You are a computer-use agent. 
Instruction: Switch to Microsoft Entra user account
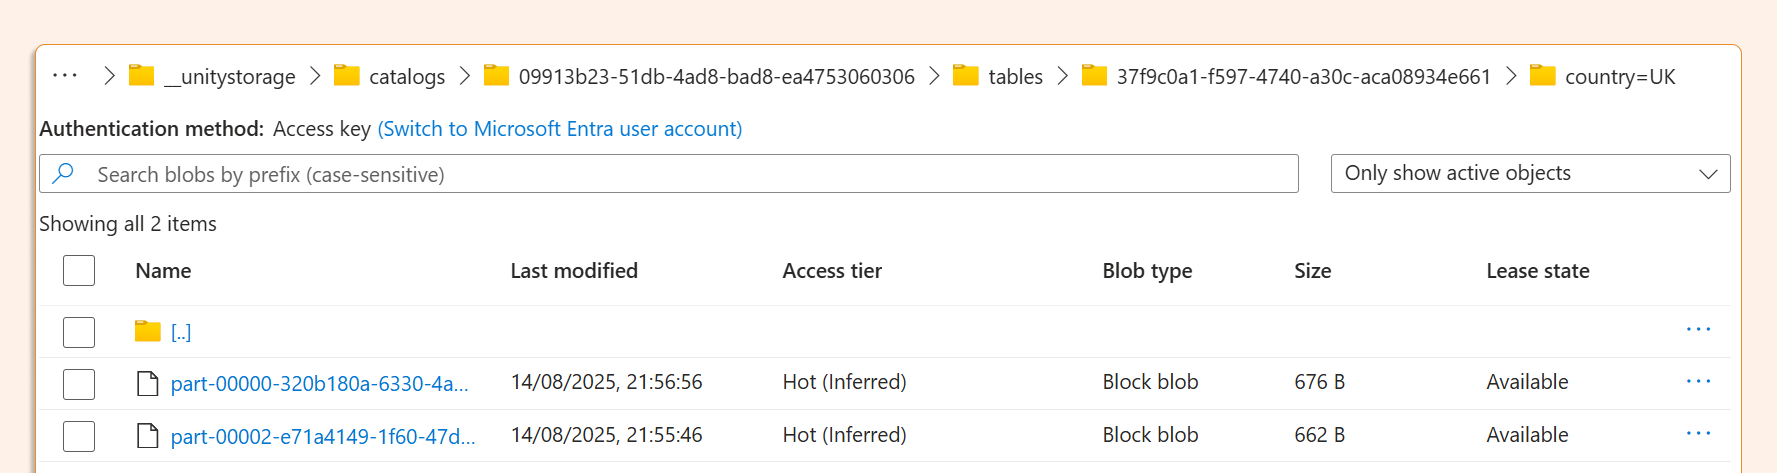[559, 129]
